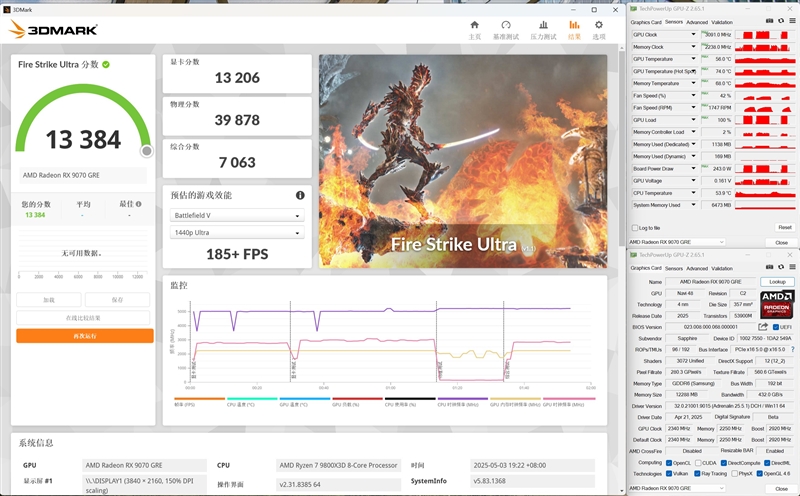Click the info icon next to 最佳
Image resolution: width=800 pixels, height=496 pixels.
pos(137,204)
